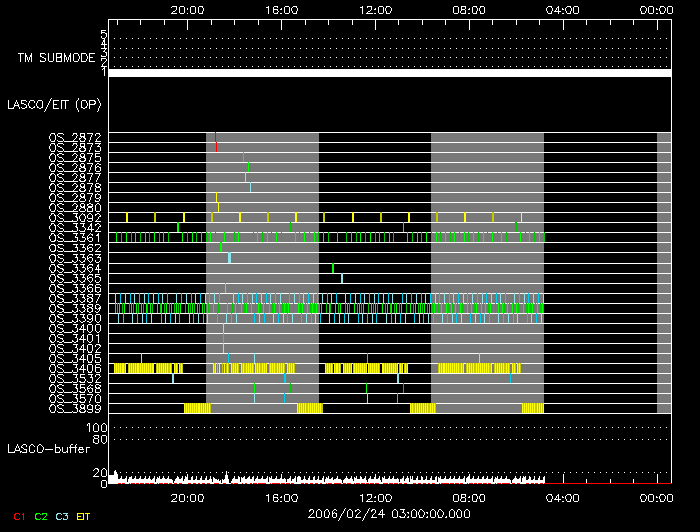Click the green C2 legend entry

click(x=41, y=517)
